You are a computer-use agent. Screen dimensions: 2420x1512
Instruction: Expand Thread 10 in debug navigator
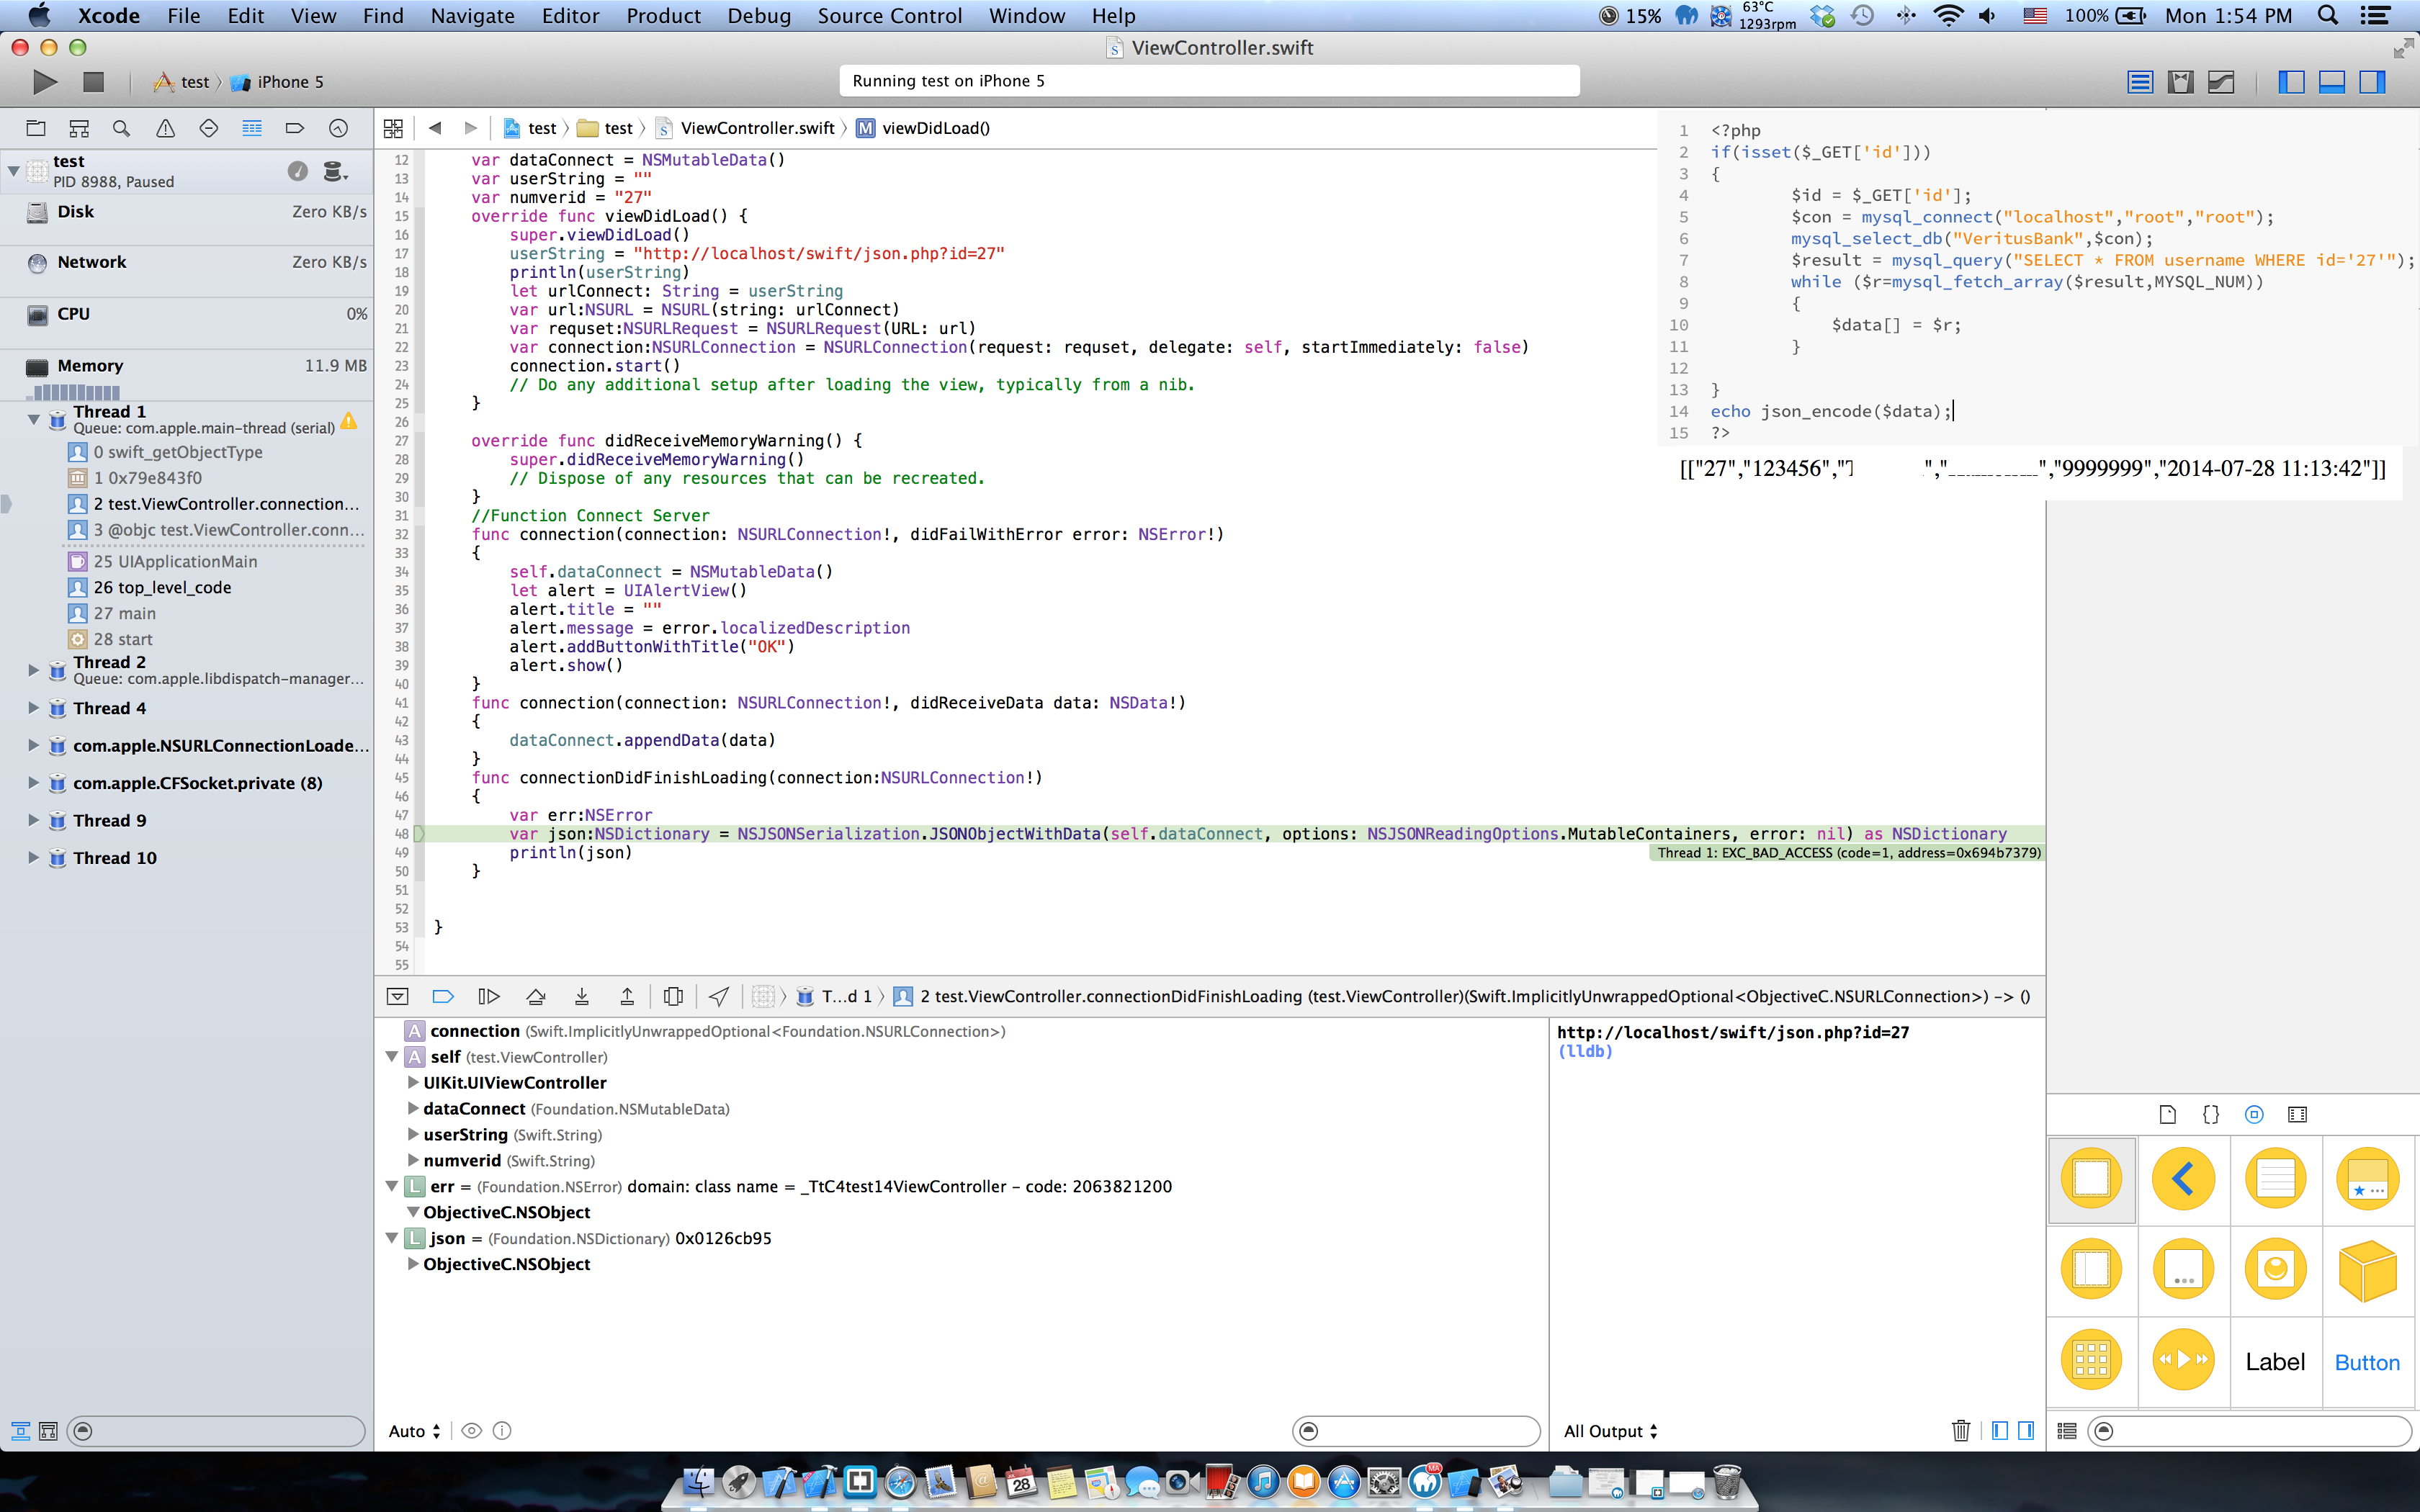pyautogui.click(x=33, y=858)
